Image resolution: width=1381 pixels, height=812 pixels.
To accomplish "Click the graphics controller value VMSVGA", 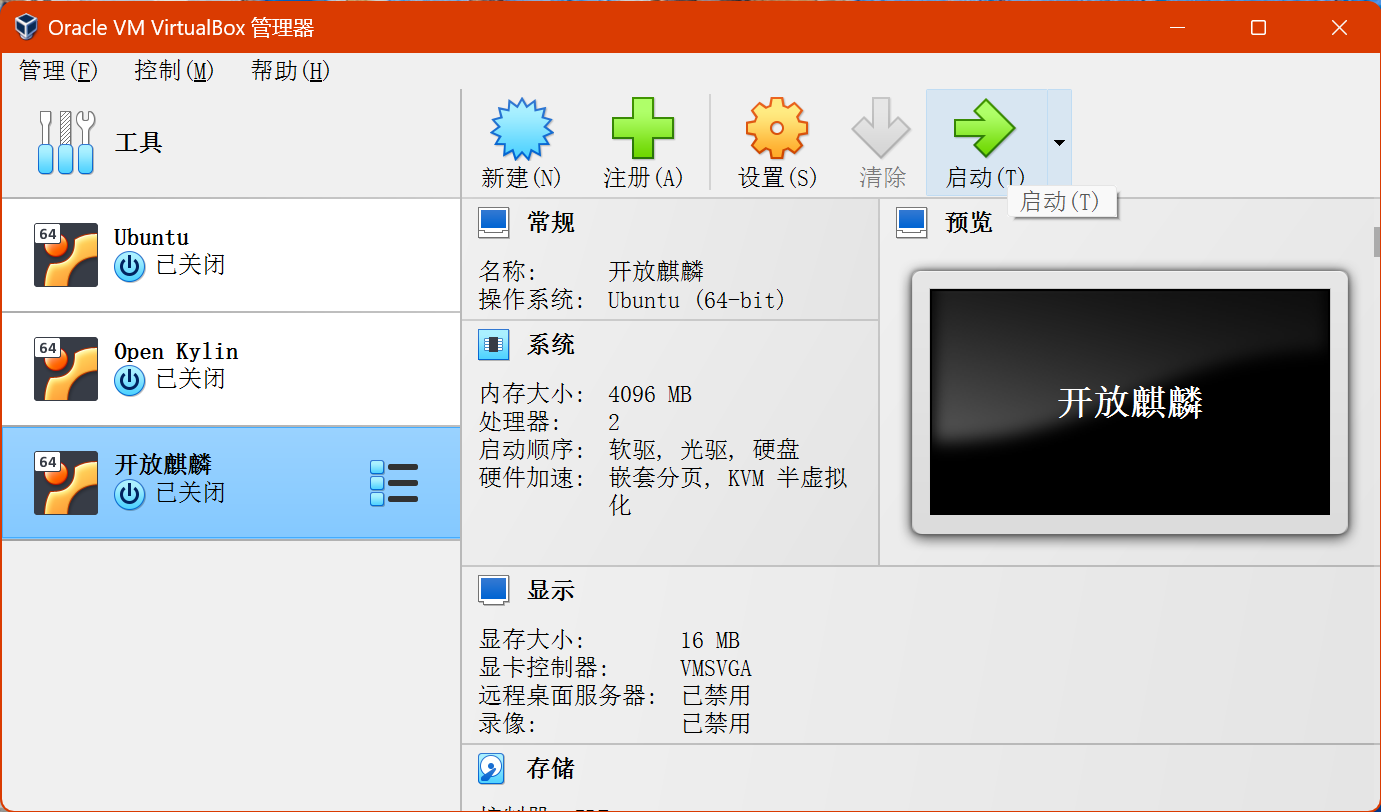I will click(716, 668).
